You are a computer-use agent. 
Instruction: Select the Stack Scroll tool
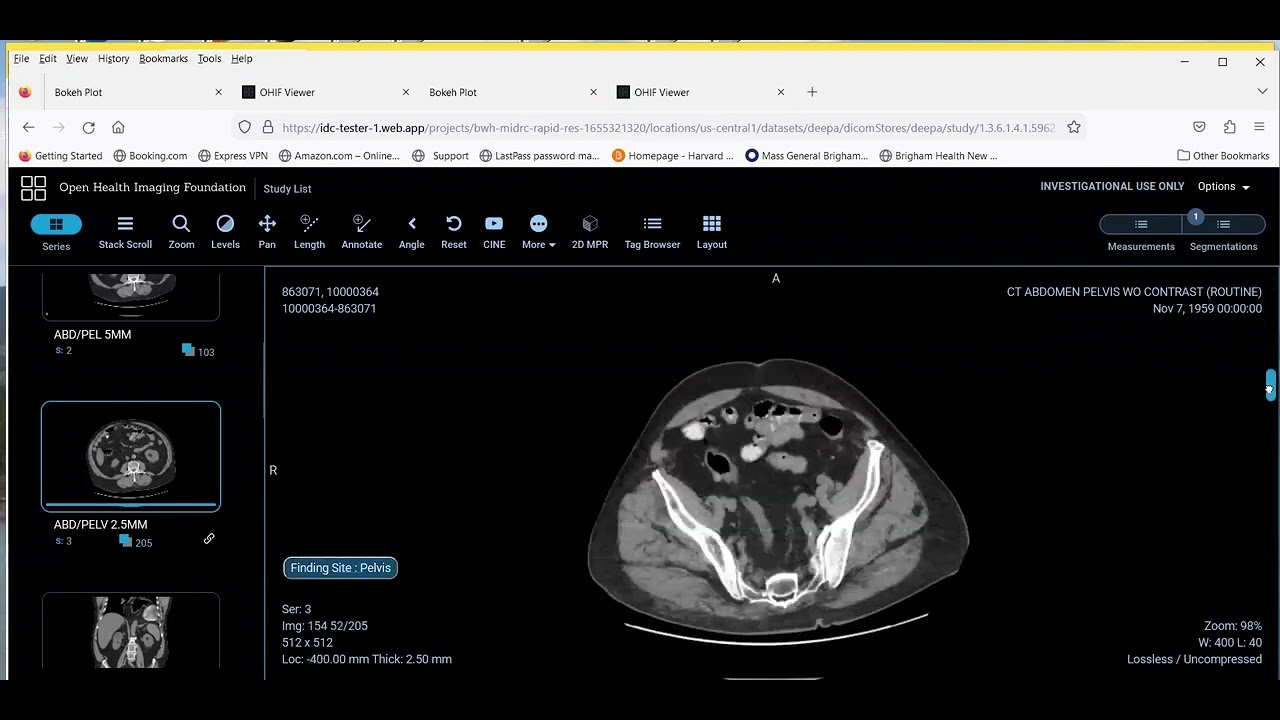125,232
